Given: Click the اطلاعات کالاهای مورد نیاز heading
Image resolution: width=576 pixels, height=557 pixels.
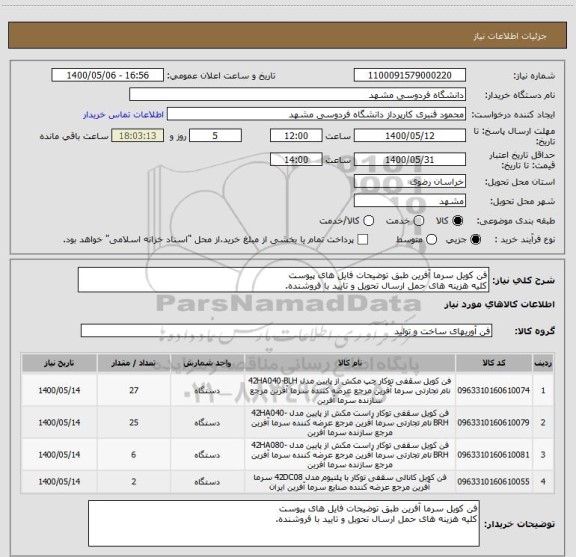Looking at the screenshot, I should [500, 305].
